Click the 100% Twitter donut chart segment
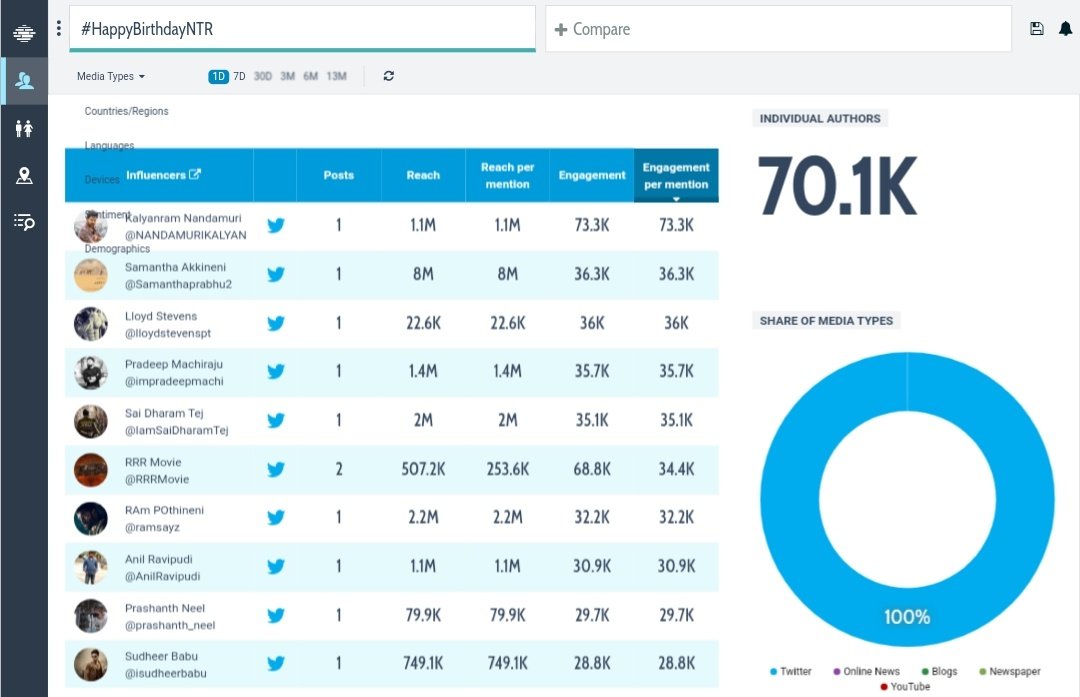1080x697 pixels. click(x=906, y=616)
